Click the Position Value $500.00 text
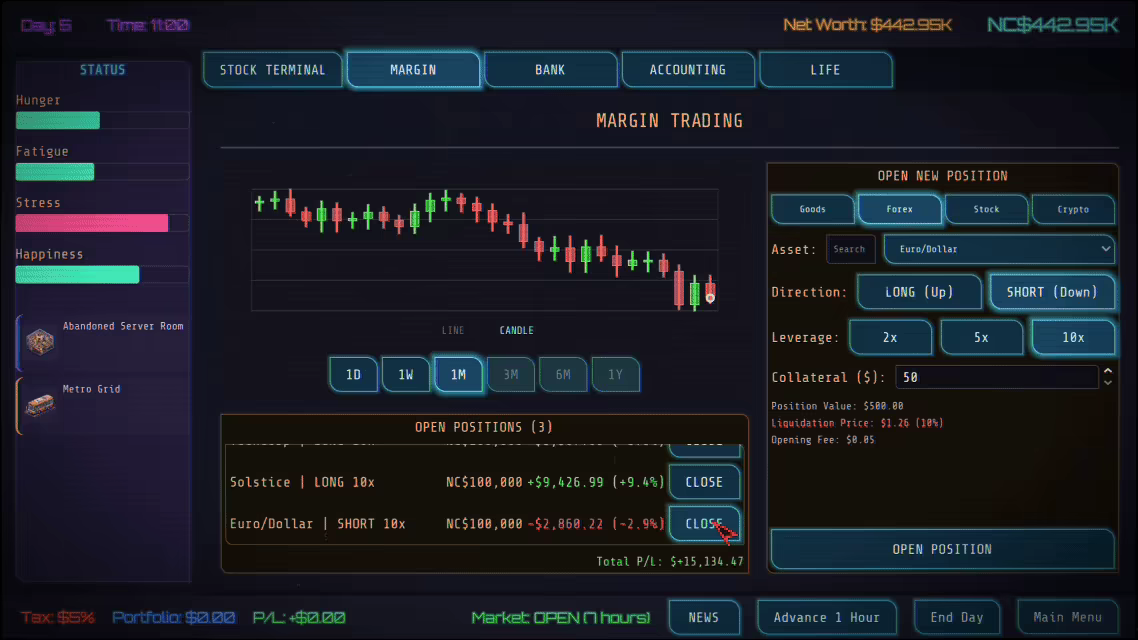Viewport: 1138px width, 640px height. [838, 406]
